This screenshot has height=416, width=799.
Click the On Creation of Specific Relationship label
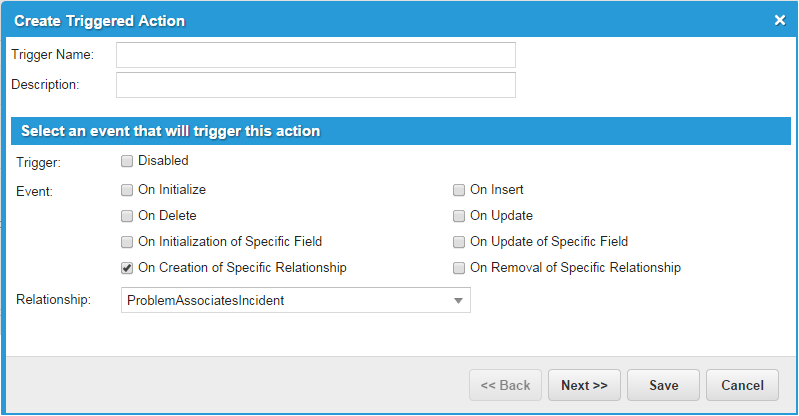click(242, 268)
